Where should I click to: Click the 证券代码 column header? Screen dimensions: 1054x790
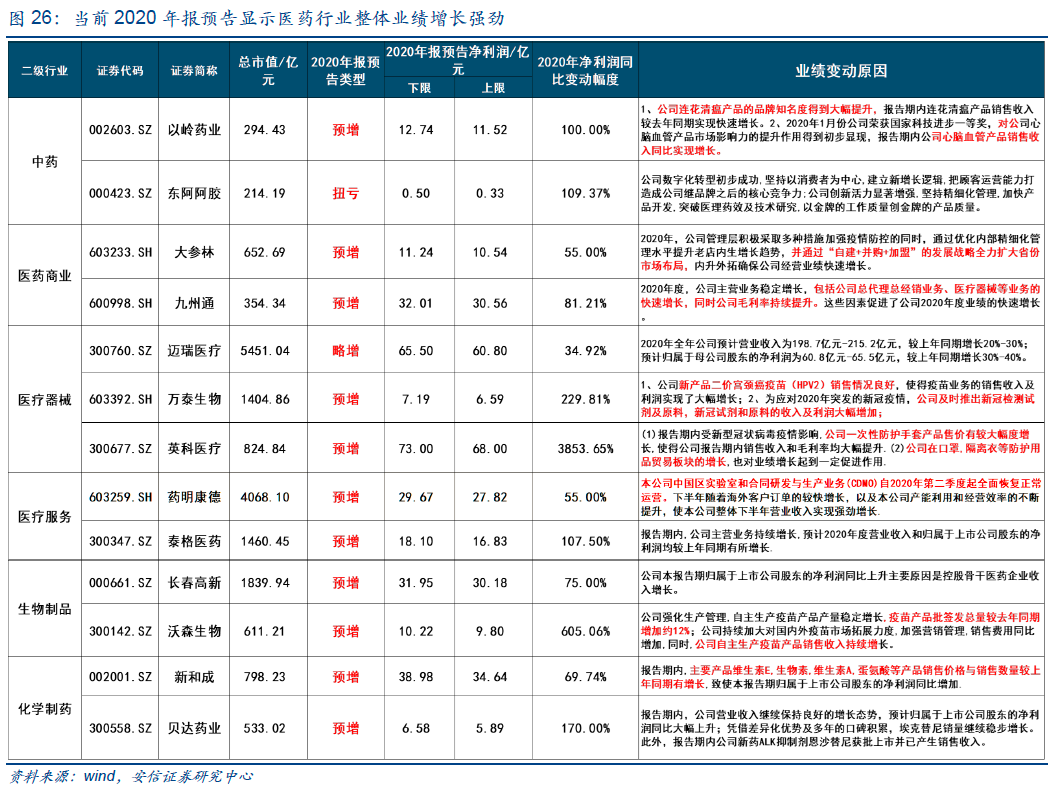120,71
